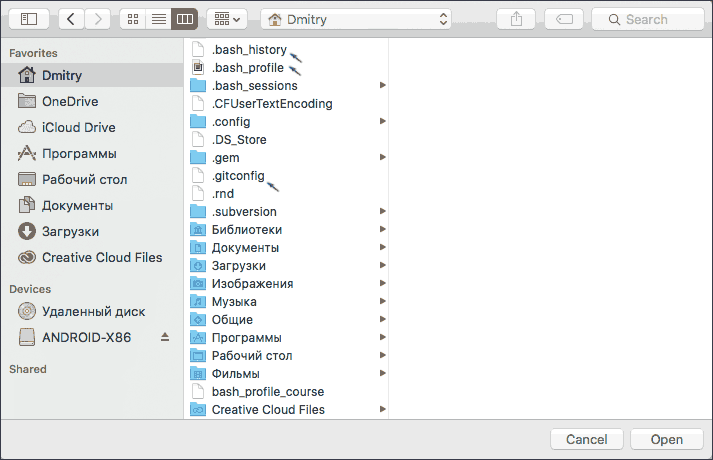Switch to icon view mode
This screenshot has height=460, width=713.
coord(133,19)
